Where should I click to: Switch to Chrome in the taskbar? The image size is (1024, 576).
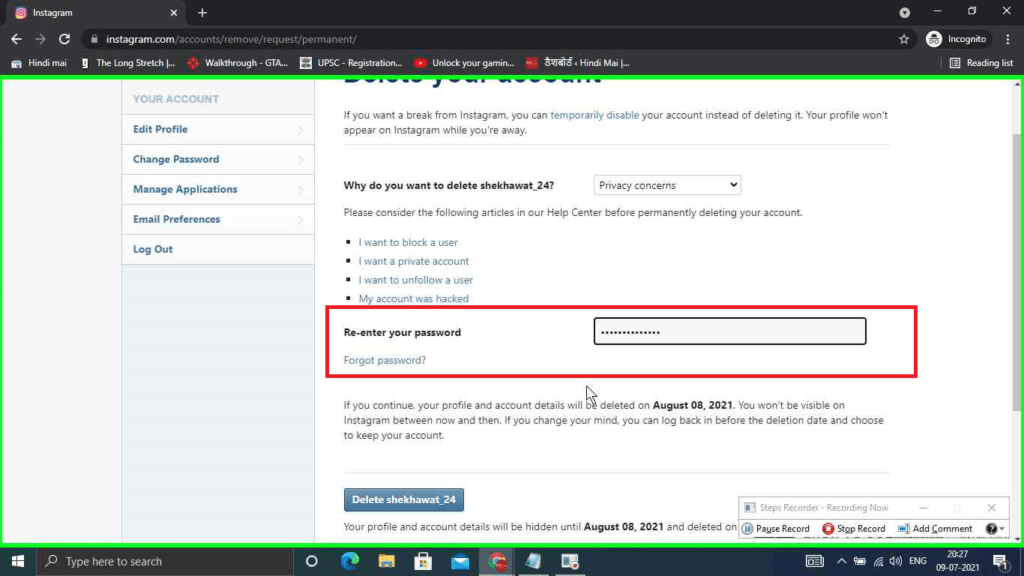point(497,561)
